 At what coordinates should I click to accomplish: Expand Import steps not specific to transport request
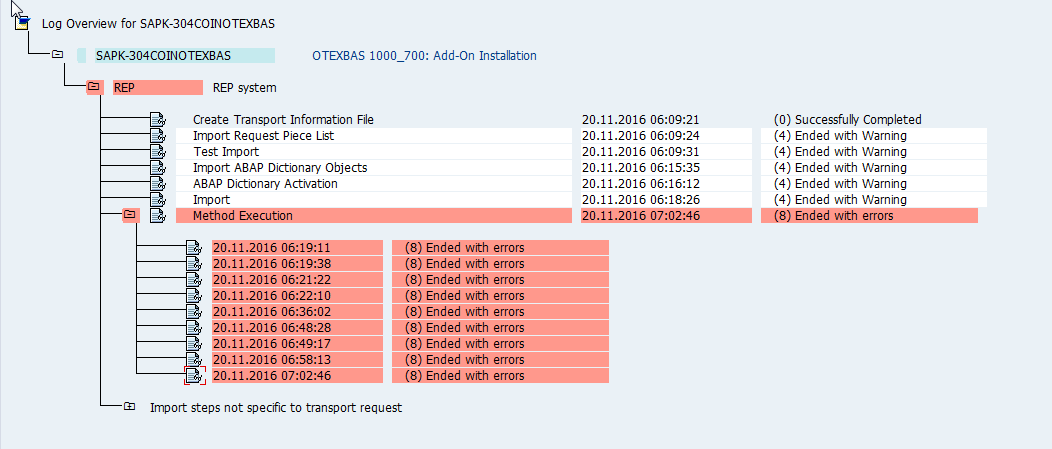pos(129,406)
